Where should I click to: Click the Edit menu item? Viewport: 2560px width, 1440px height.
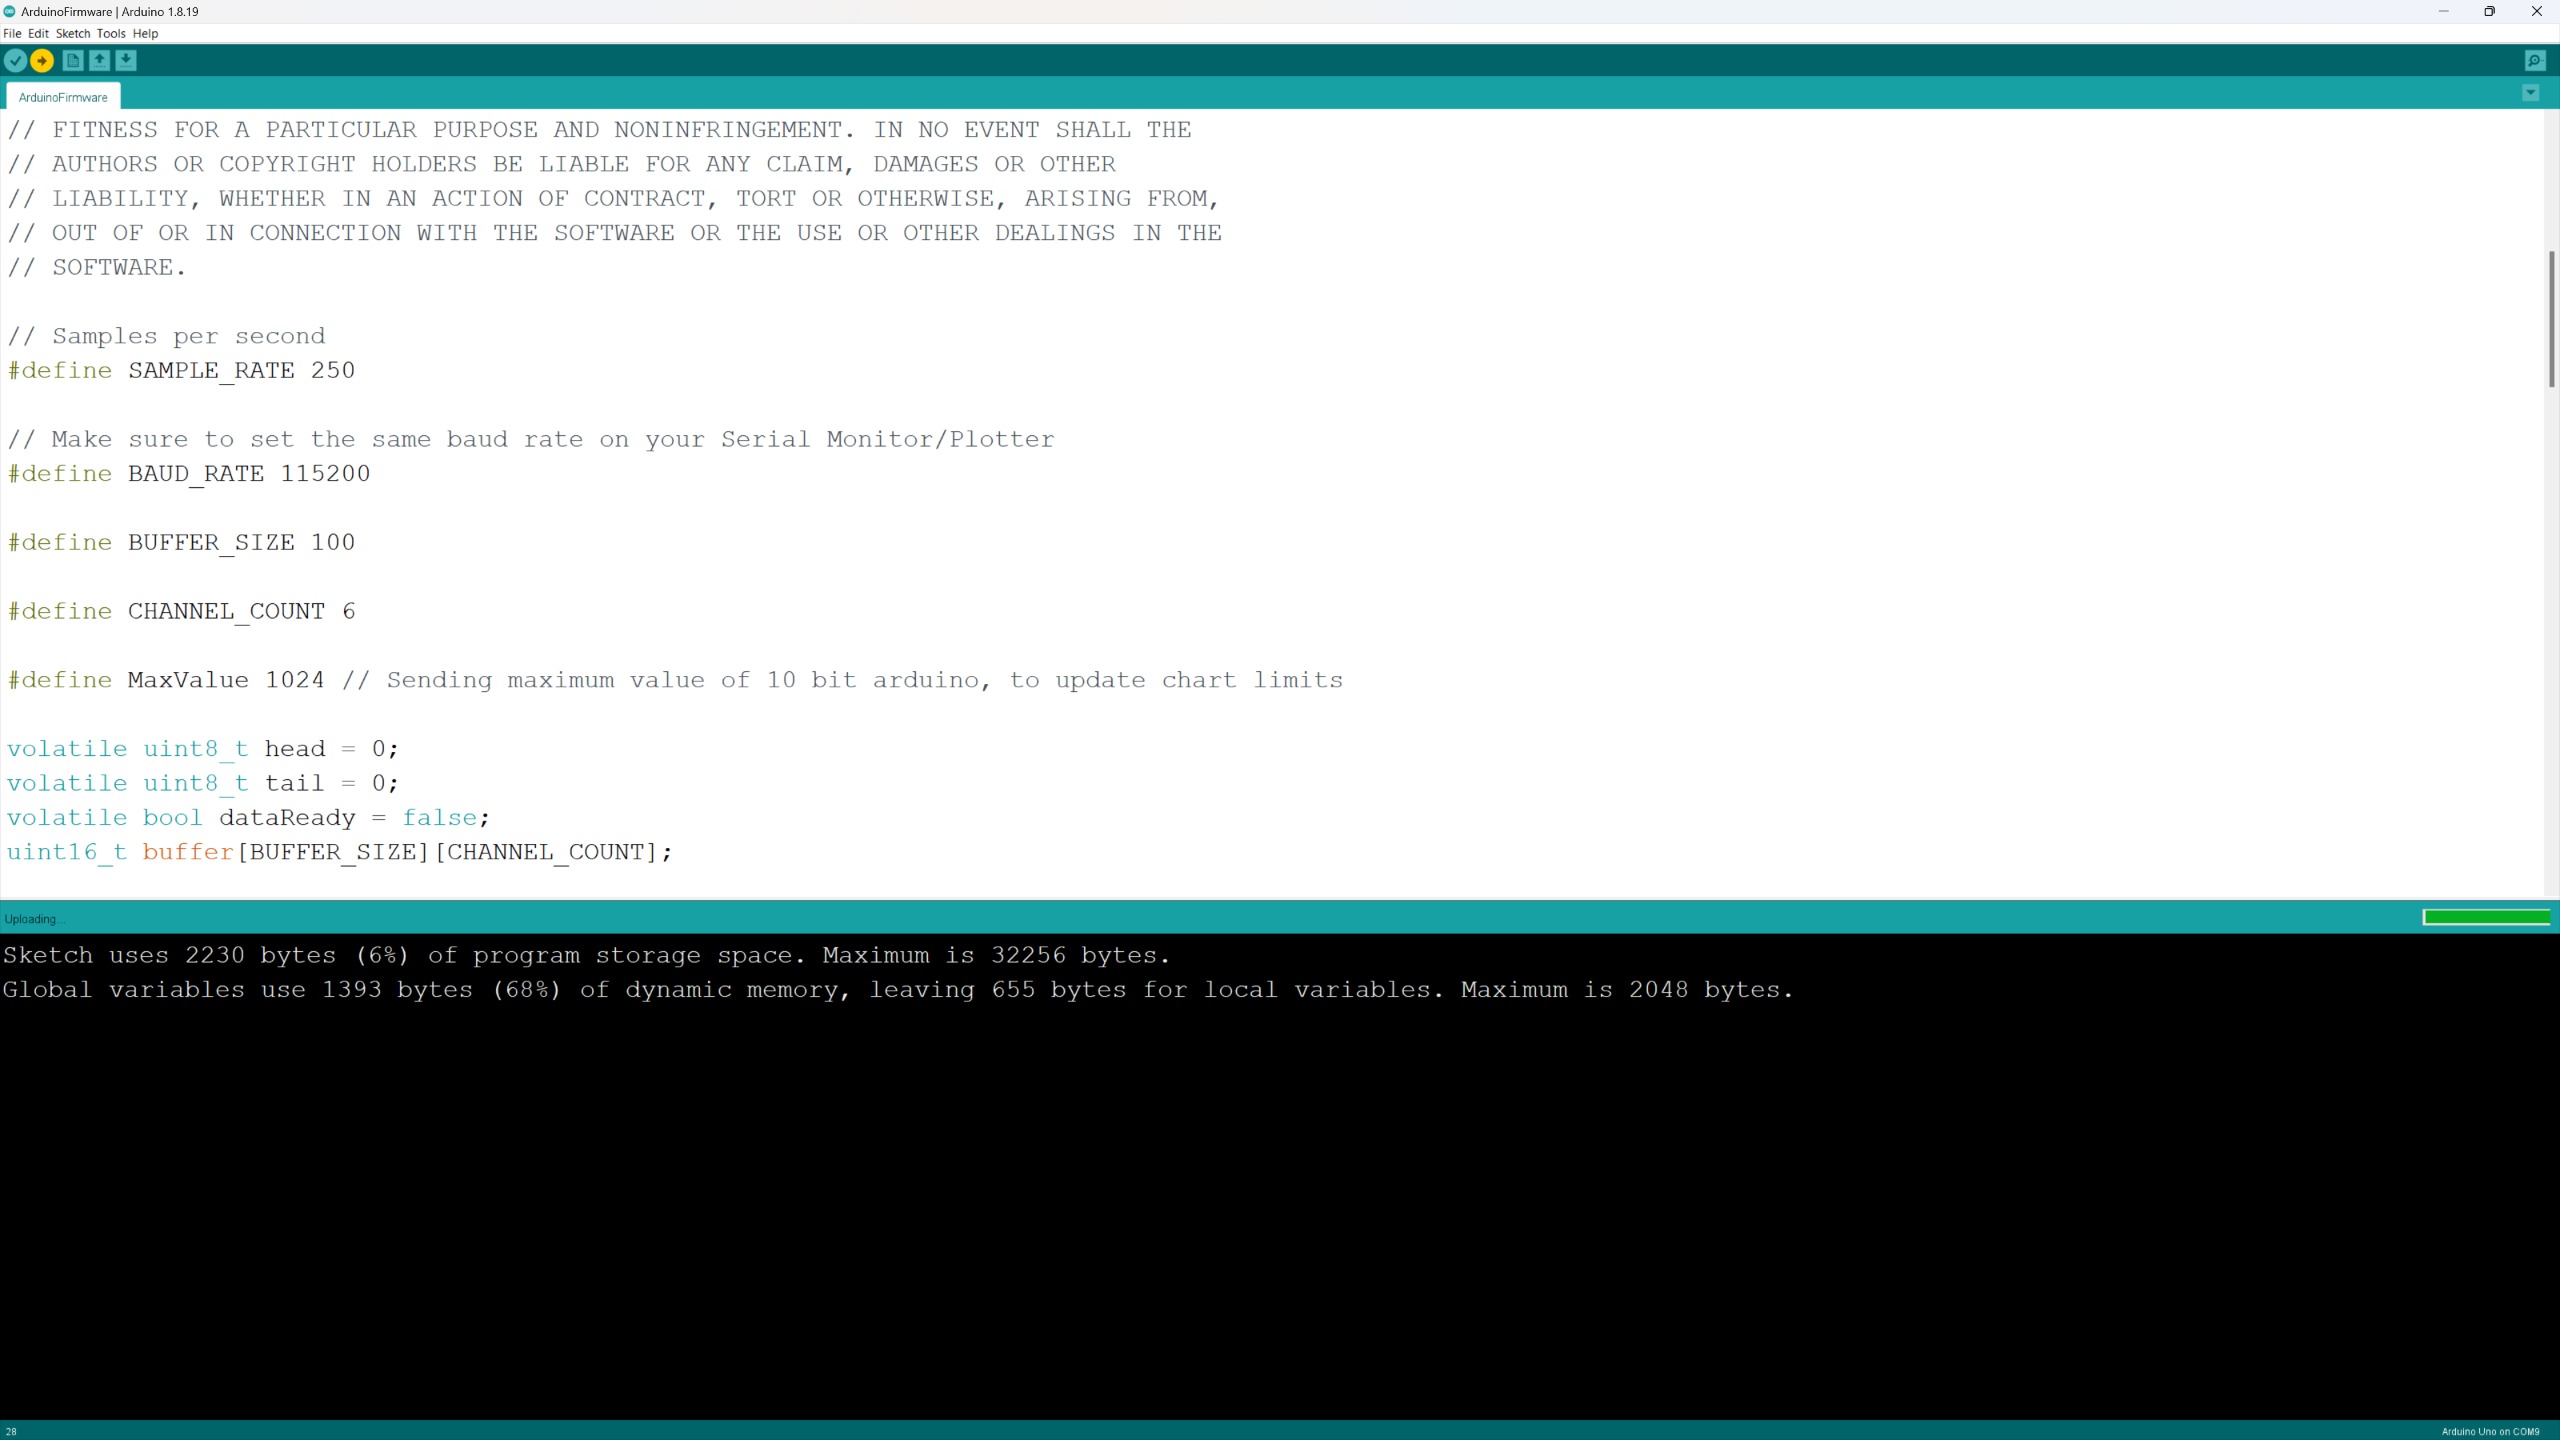37,33
